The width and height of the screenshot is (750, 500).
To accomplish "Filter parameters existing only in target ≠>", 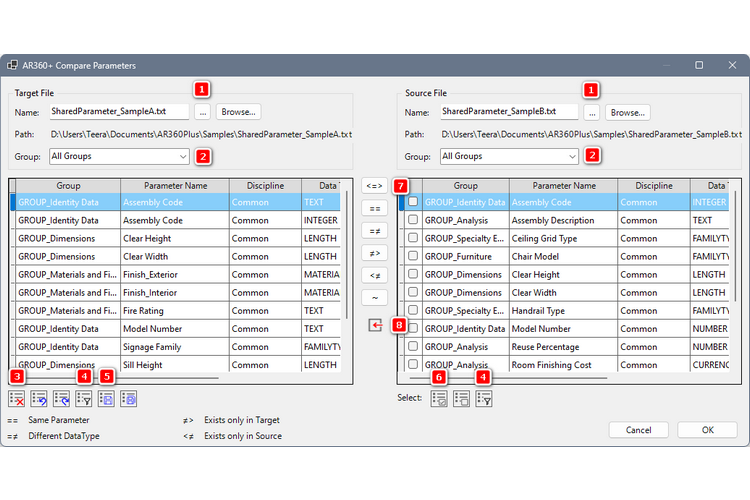I will (375, 253).
